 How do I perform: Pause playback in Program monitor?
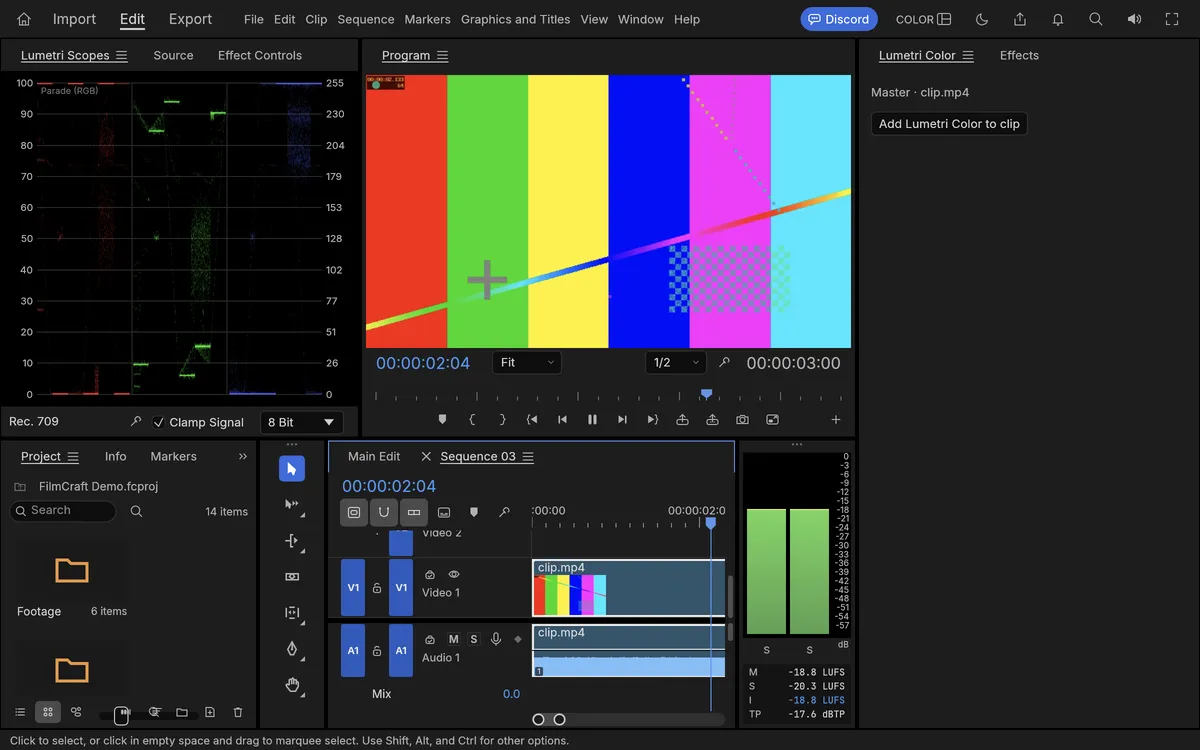593,420
